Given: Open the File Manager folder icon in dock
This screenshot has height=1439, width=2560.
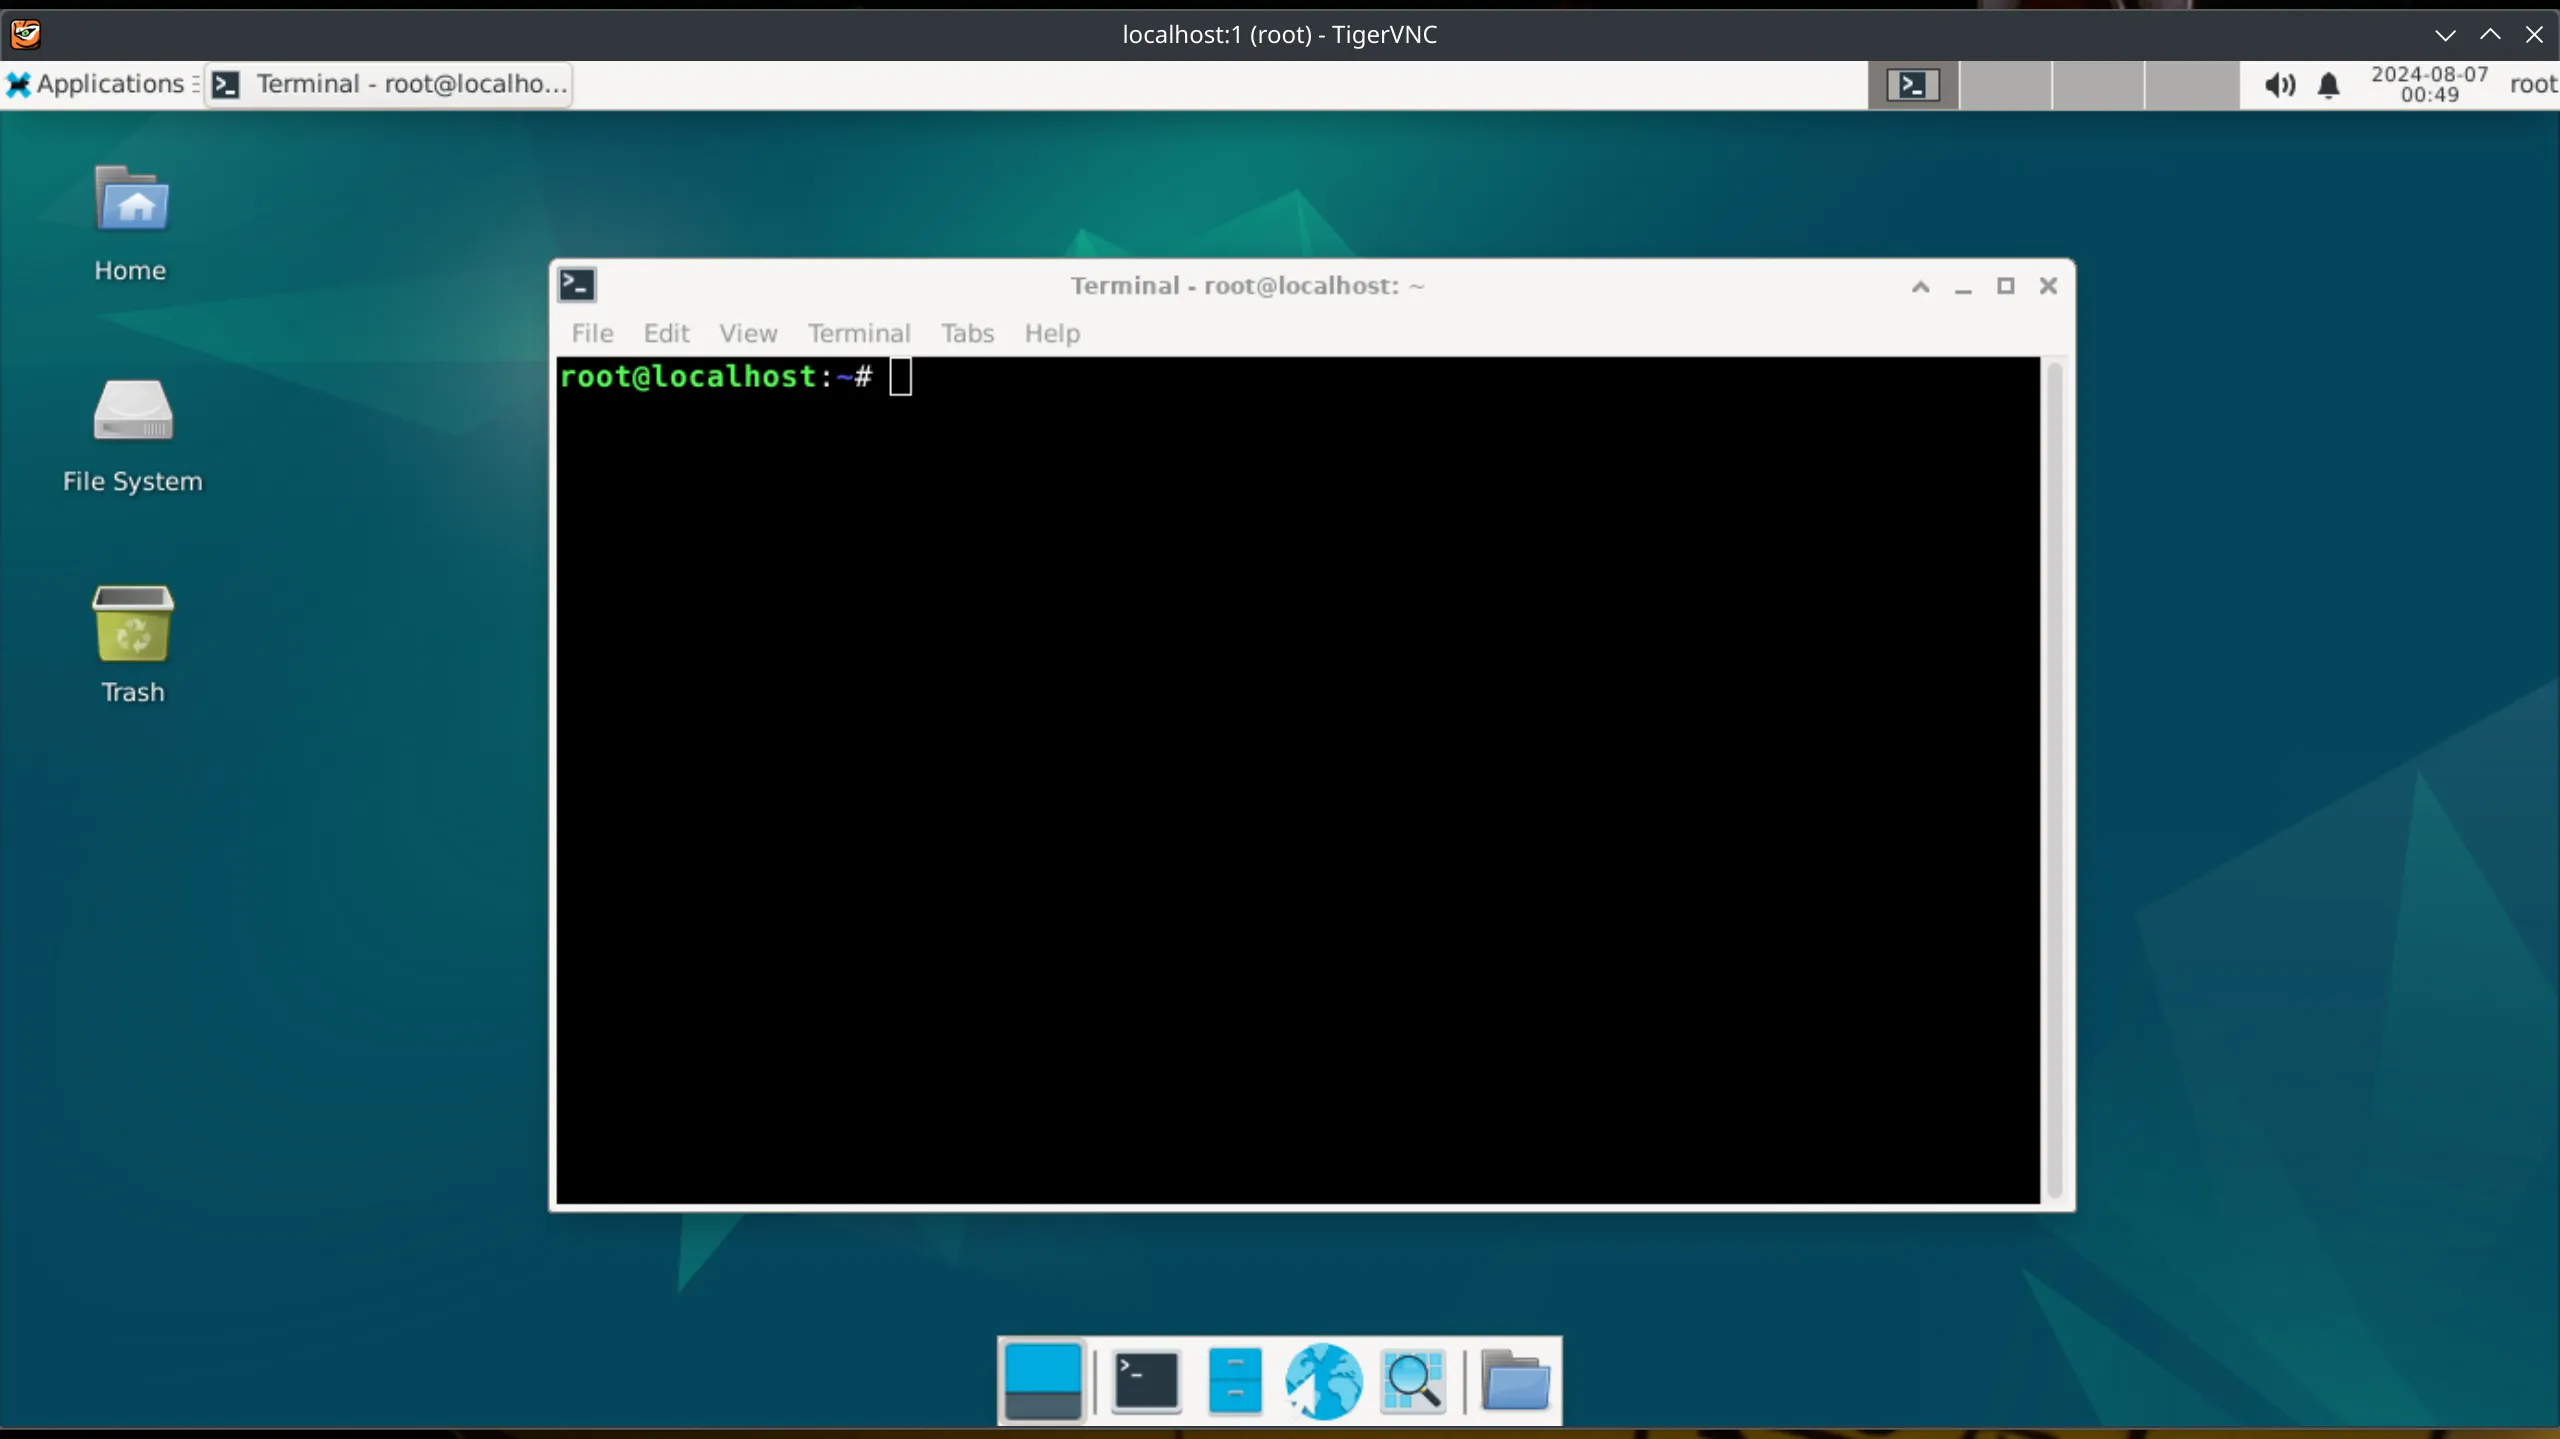Looking at the screenshot, I should pos(1515,1381).
